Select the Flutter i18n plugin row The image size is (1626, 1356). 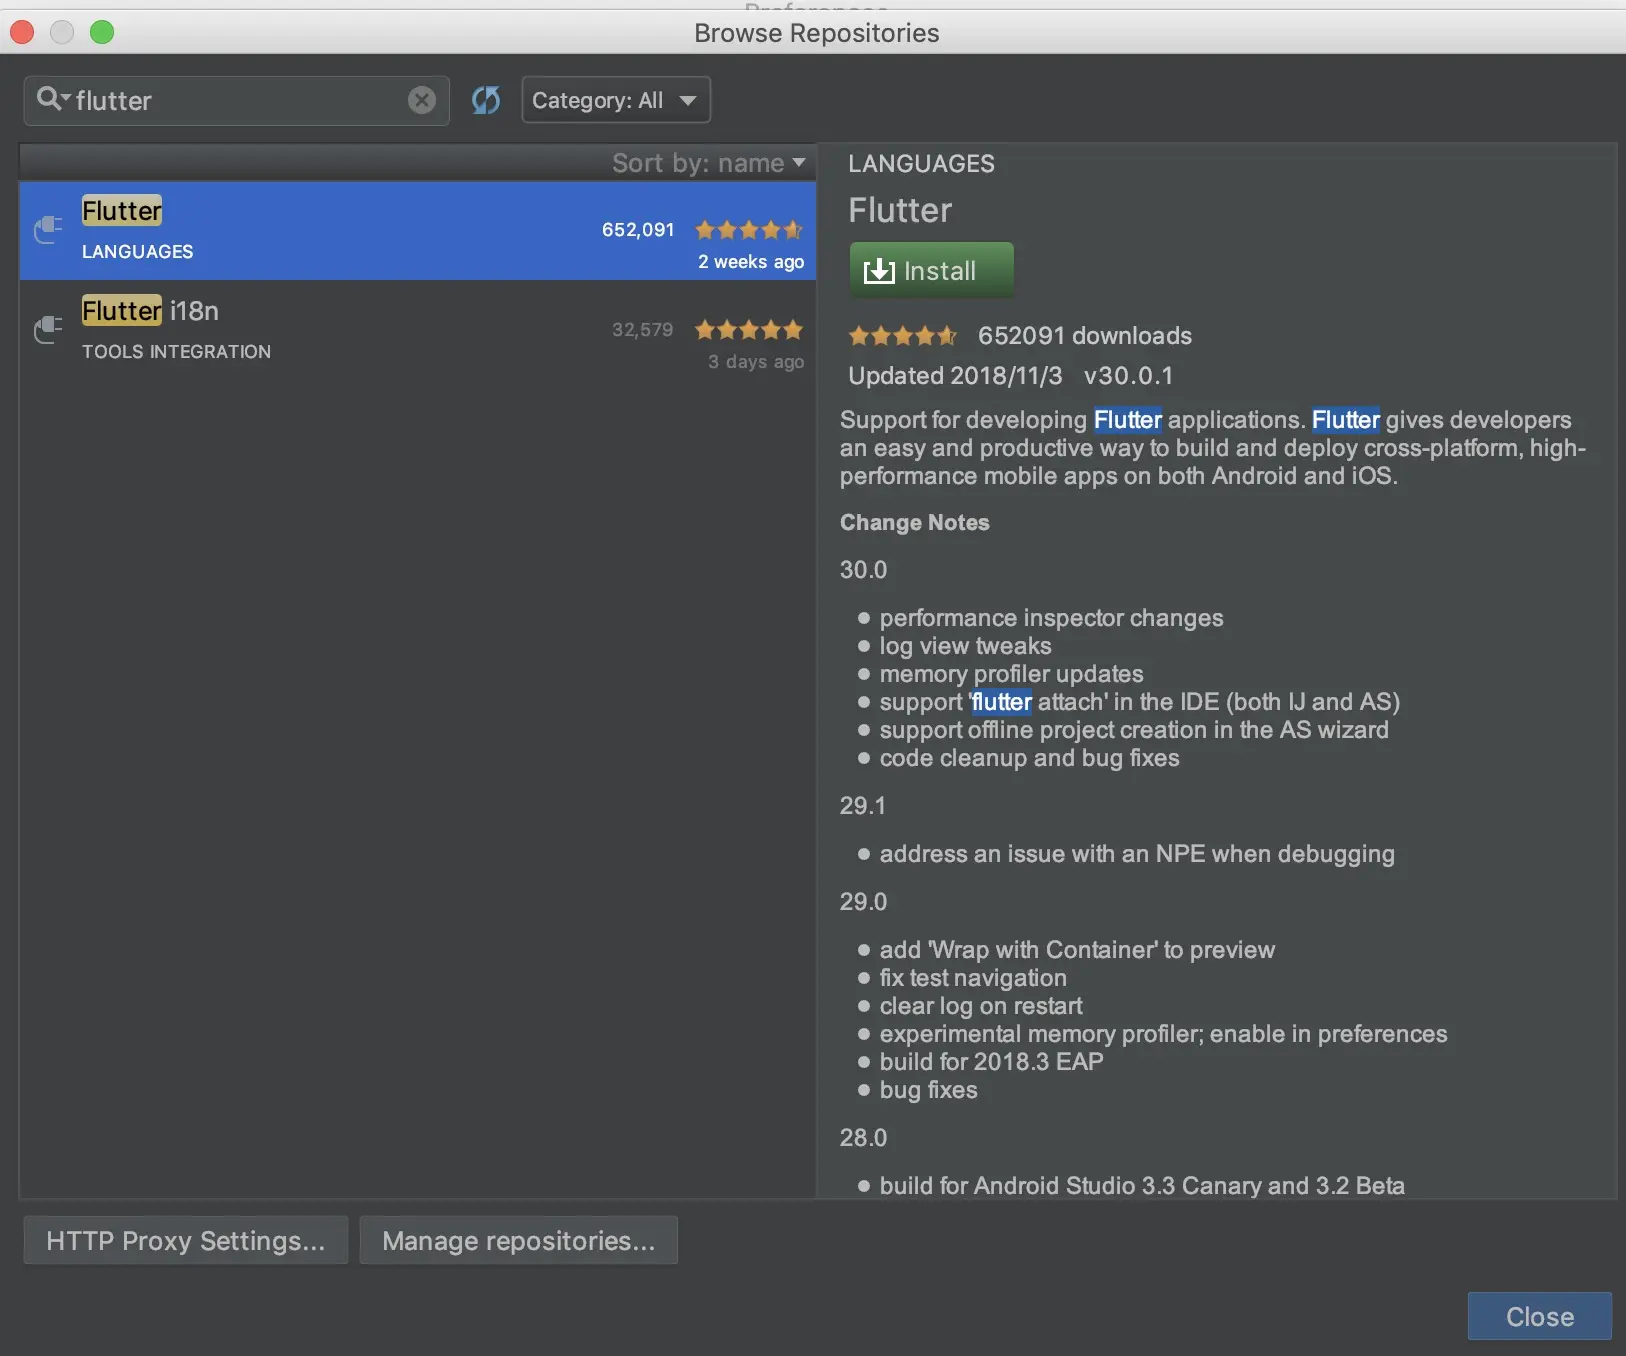(x=400, y=330)
